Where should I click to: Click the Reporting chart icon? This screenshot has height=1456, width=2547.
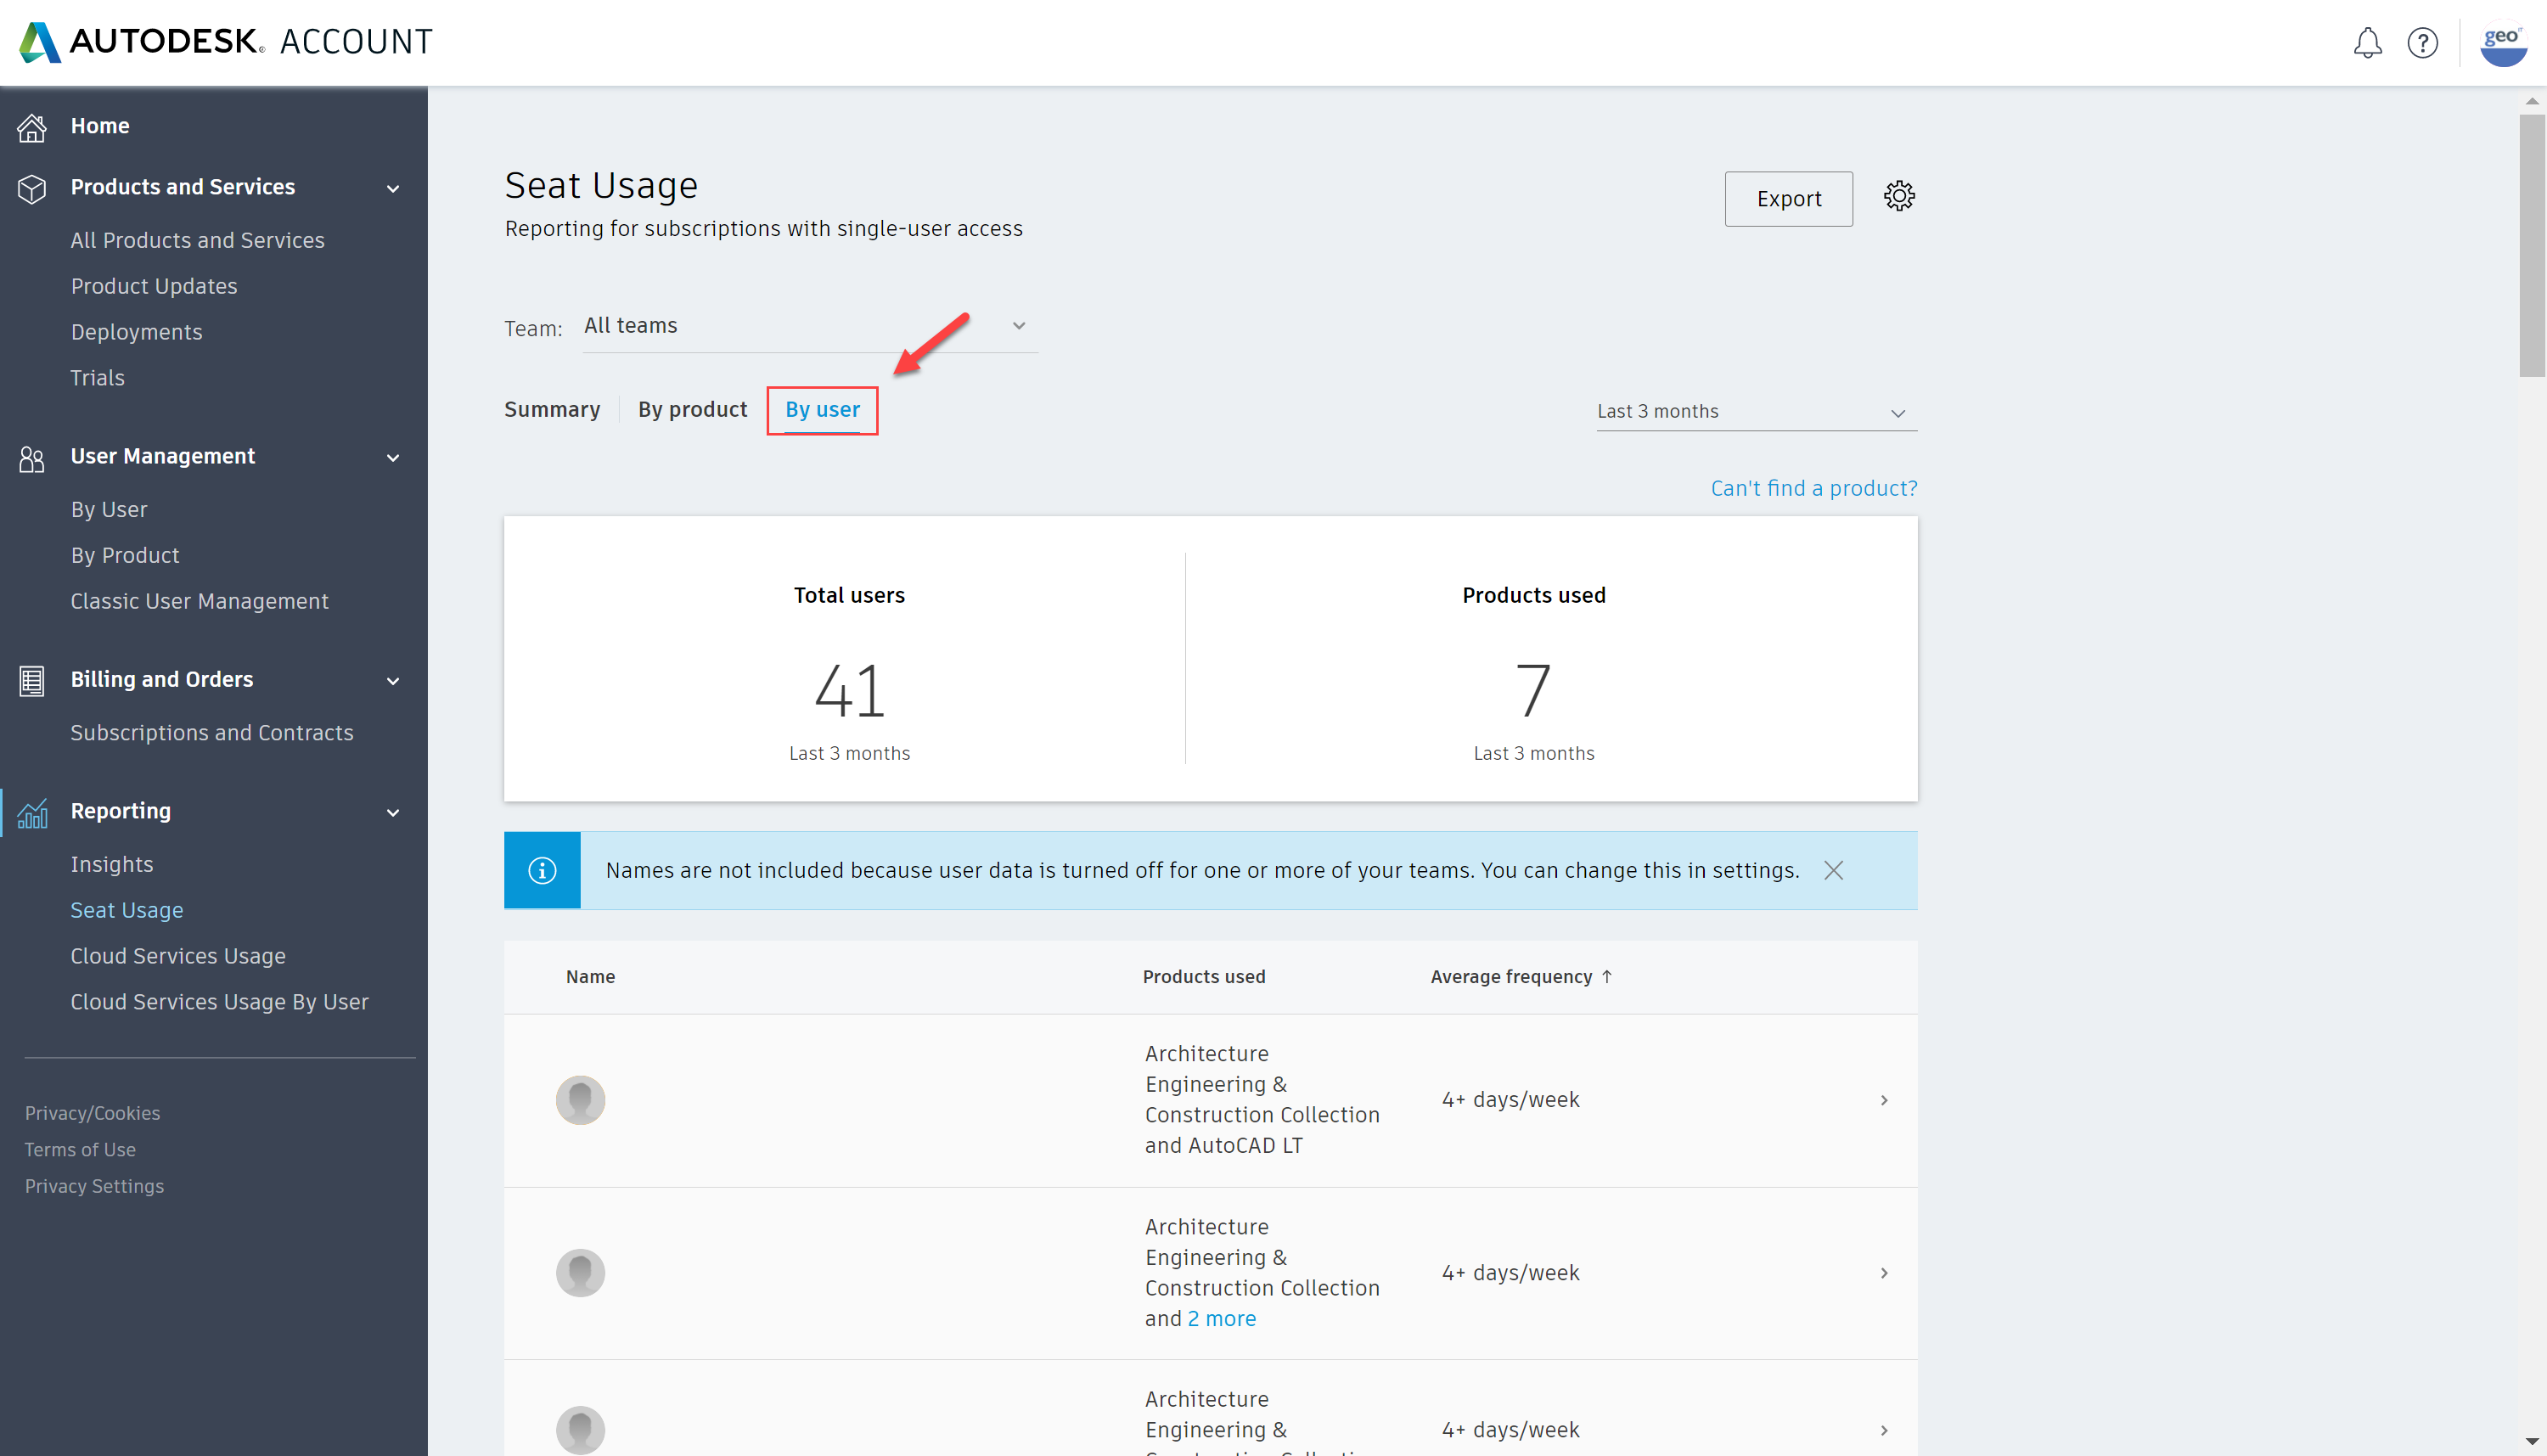[32, 813]
